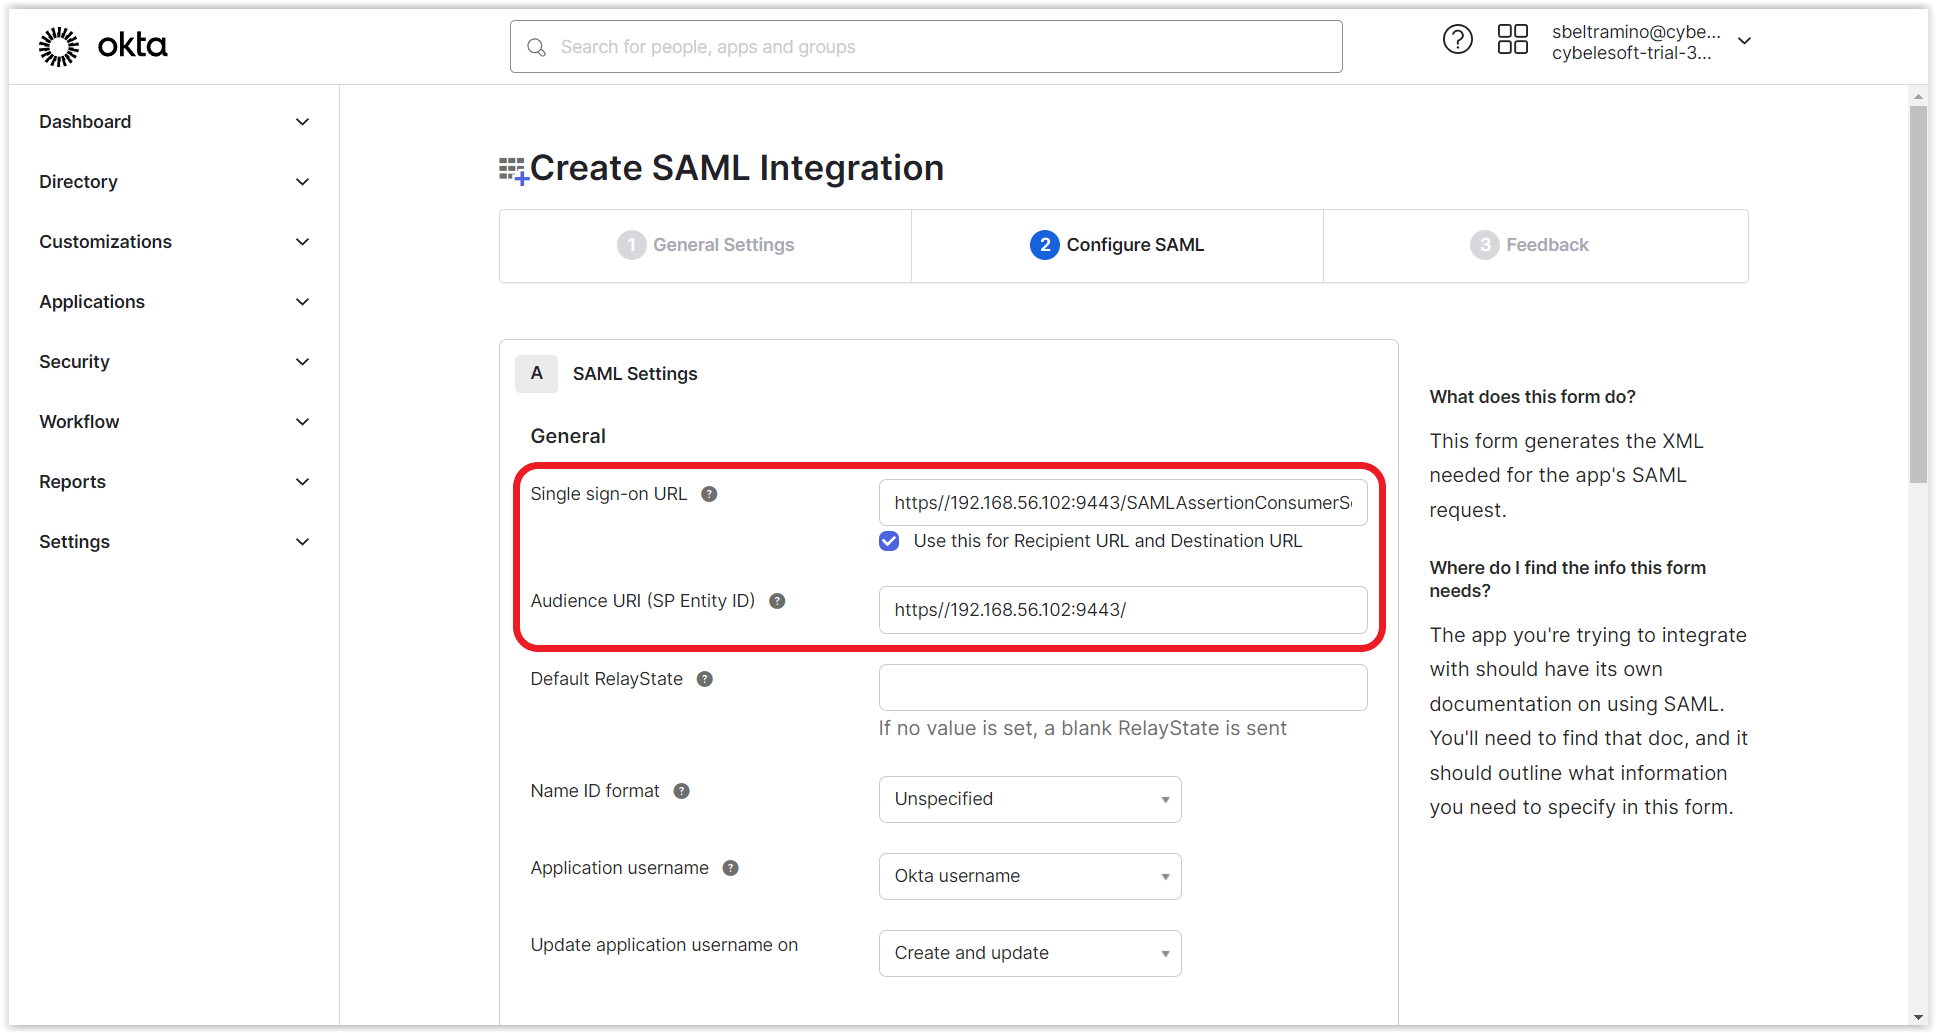Viewport: 1936px width, 1033px height.
Task: Select the Configure SAML step tab
Action: coord(1117,245)
